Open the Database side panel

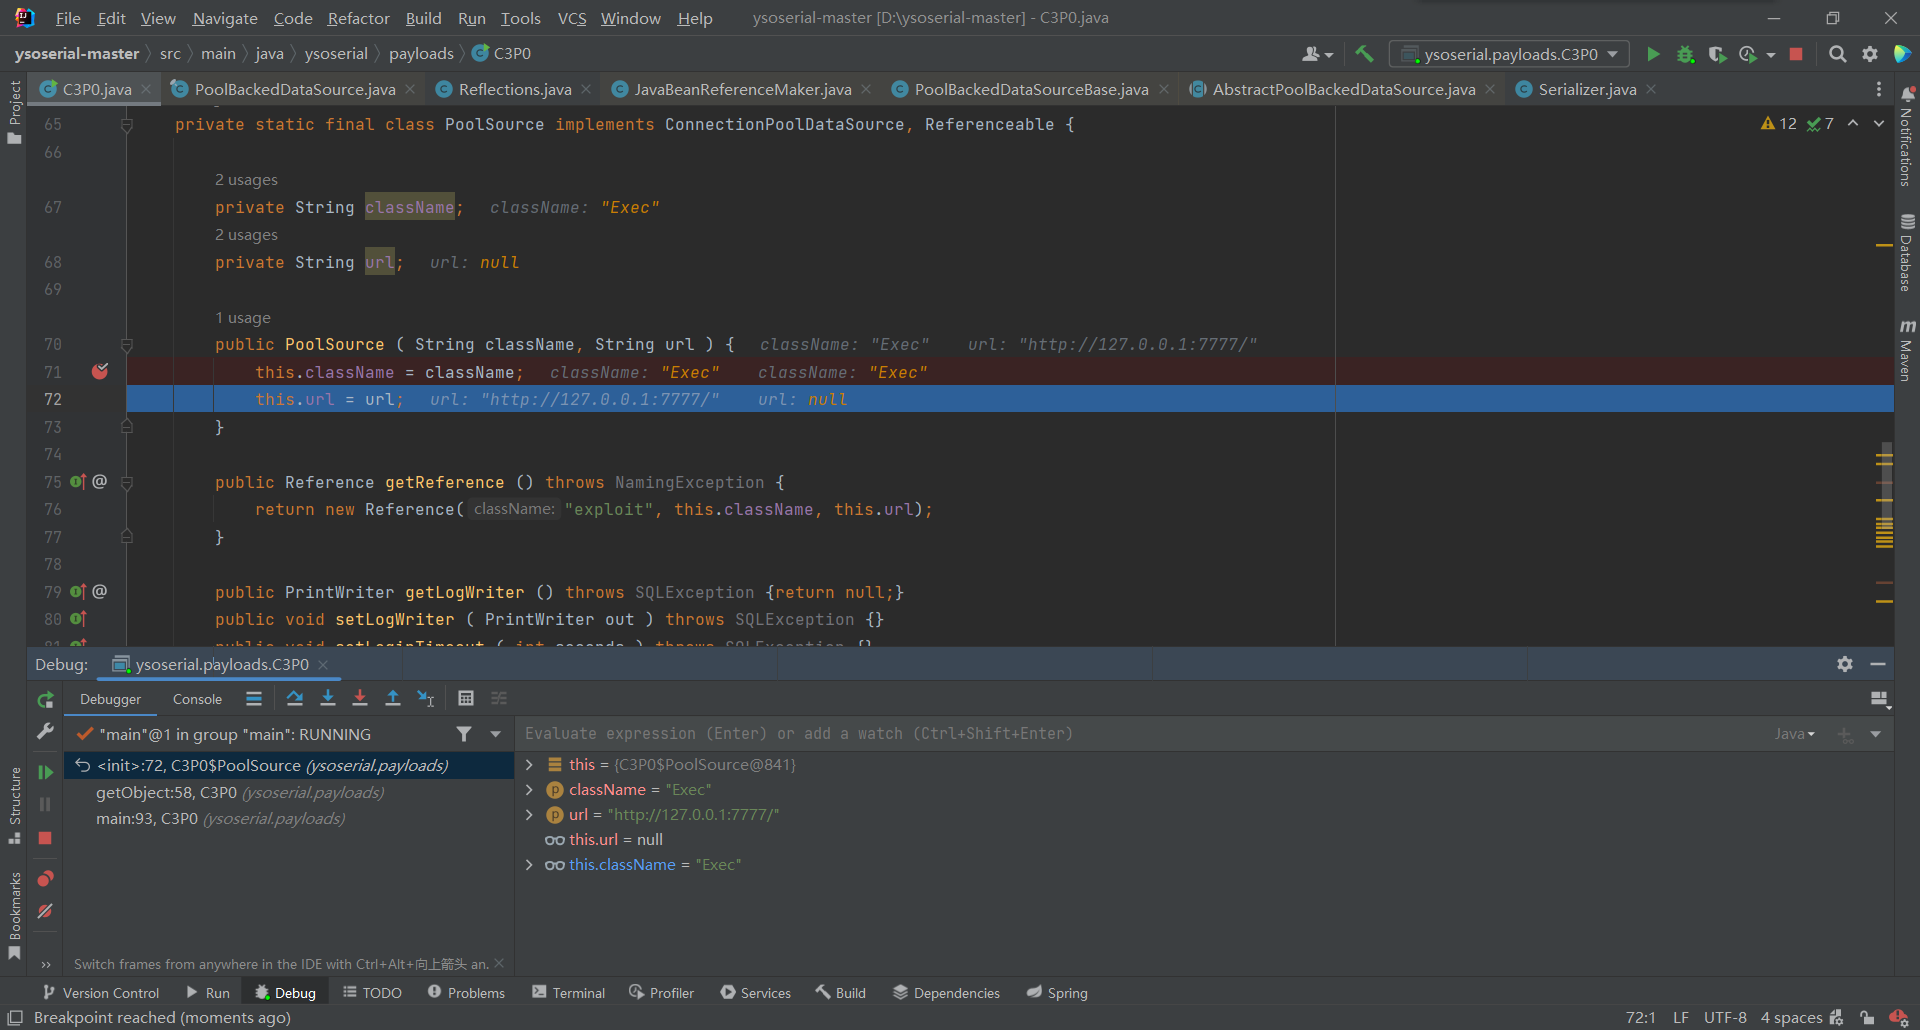pyautogui.click(x=1907, y=253)
